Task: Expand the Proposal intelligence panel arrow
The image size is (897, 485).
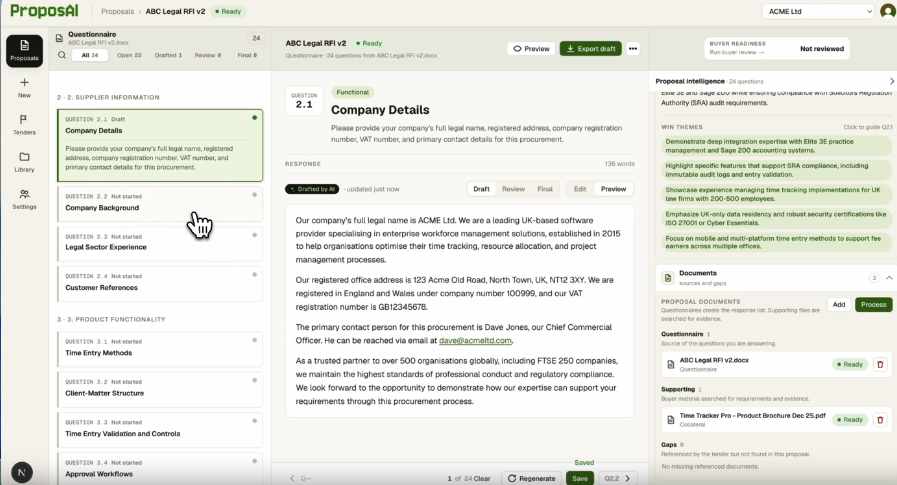Action: (891, 81)
